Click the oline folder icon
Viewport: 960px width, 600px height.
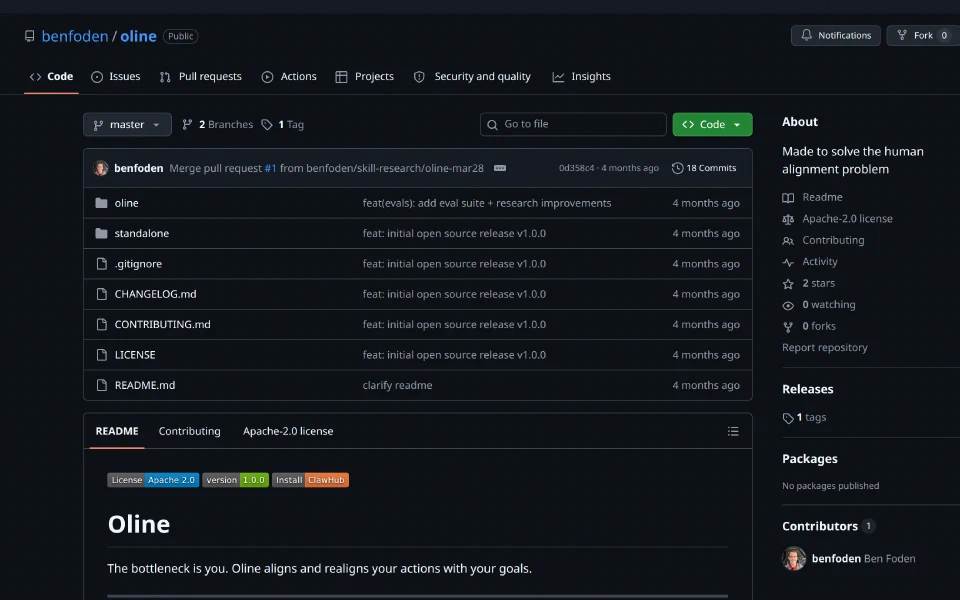pos(102,203)
